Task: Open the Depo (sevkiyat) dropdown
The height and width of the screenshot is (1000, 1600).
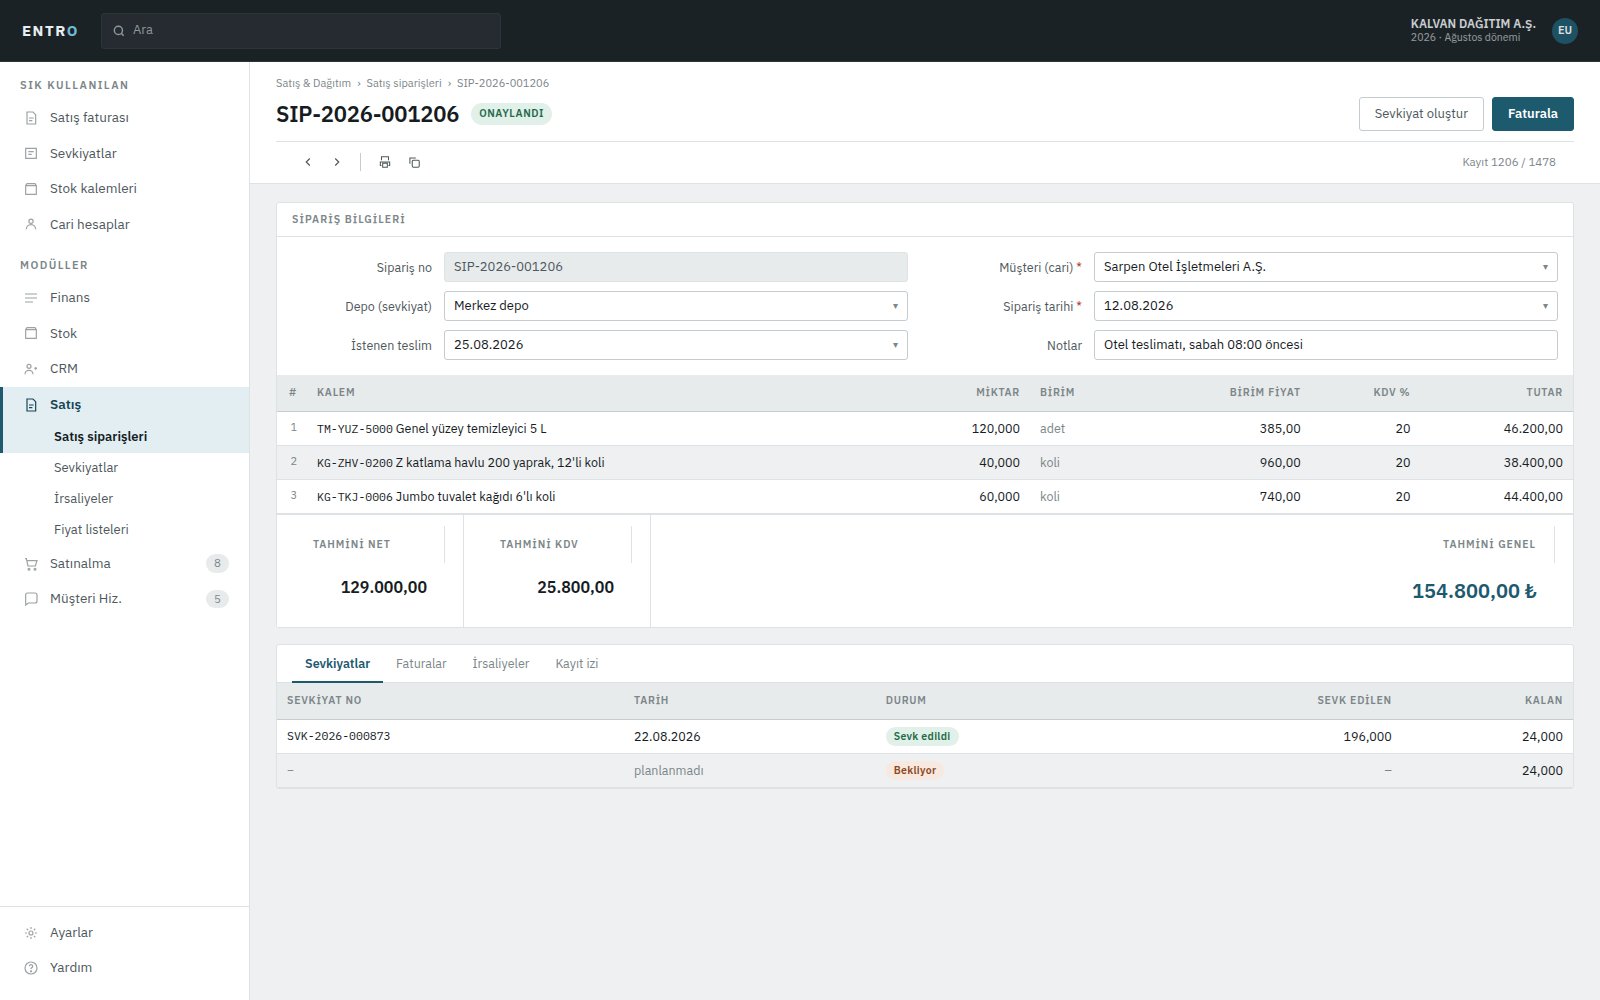Action: [676, 306]
